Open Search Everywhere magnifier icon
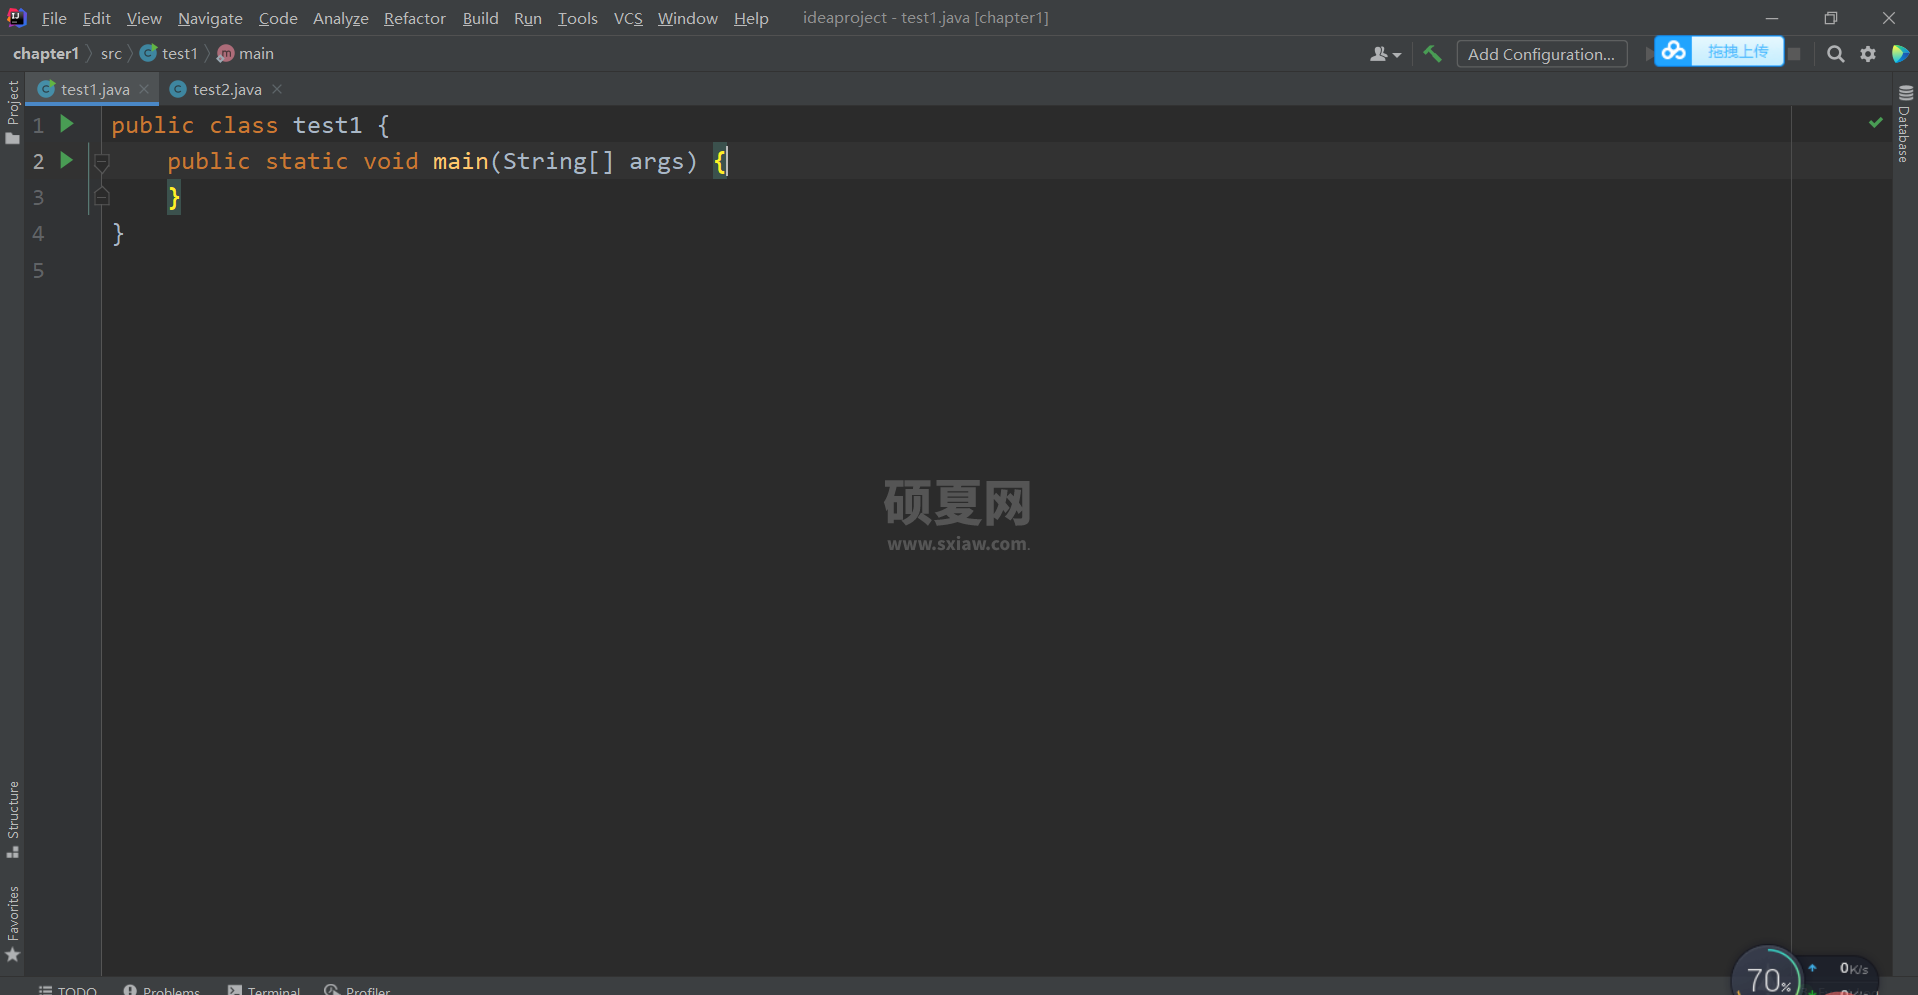 click(1835, 54)
